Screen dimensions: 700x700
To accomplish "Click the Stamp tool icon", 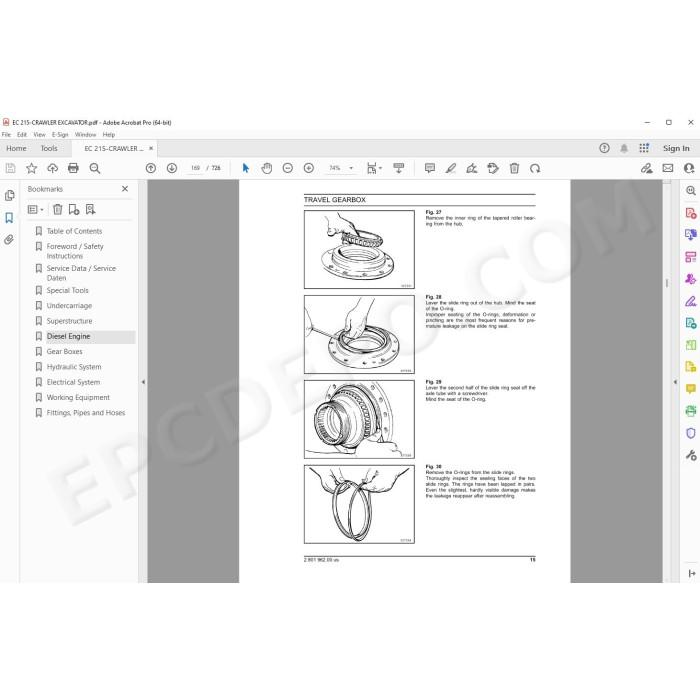I will (x=493, y=168).
